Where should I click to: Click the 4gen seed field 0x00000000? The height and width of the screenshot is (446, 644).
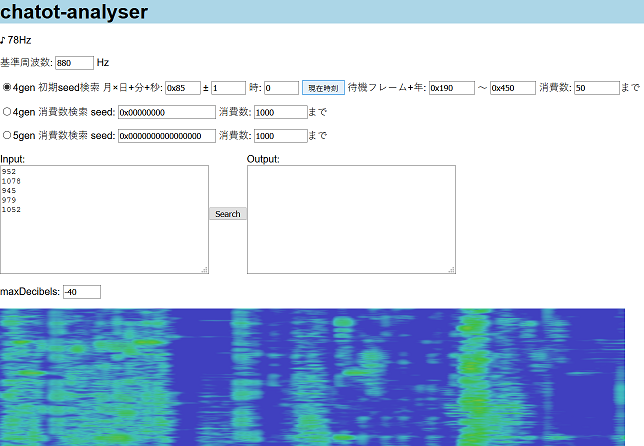click(167, 112)
